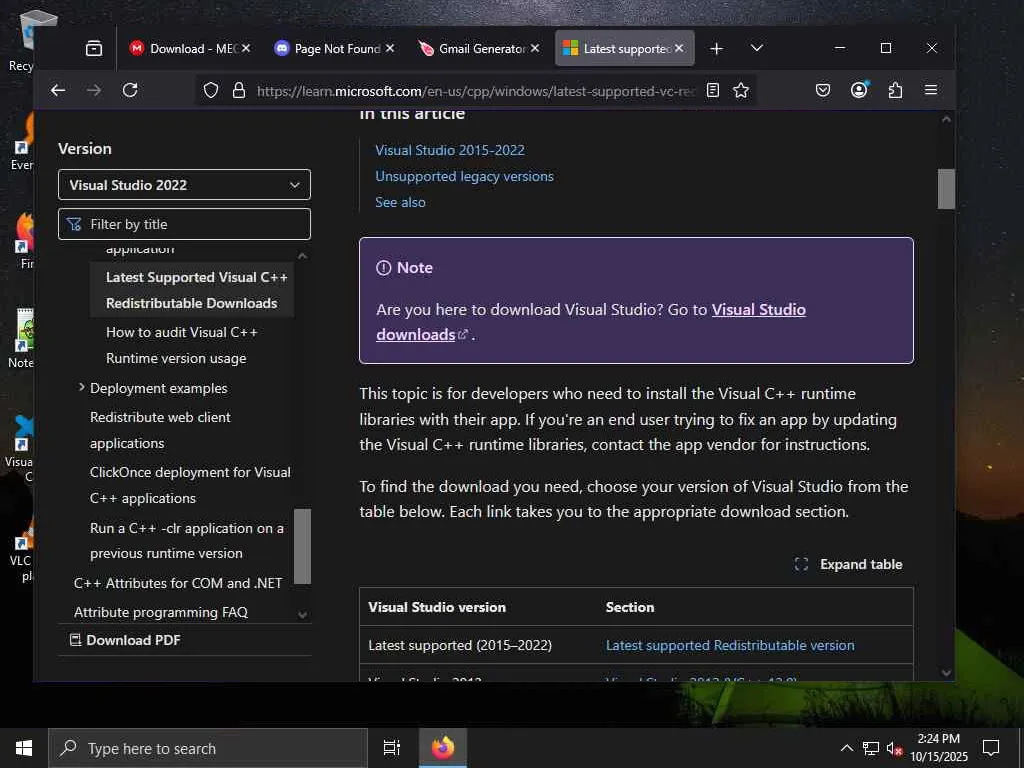The height and width of the screenshot is (768, 1024).
Task: Open Latest supported Redistributable version link
Action: tap(730, 645)
